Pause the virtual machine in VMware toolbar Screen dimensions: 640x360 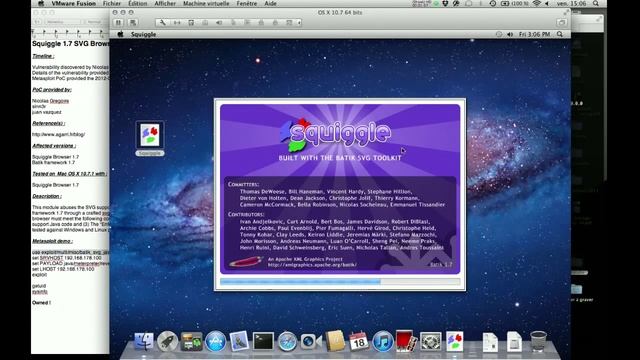point(118,23)
